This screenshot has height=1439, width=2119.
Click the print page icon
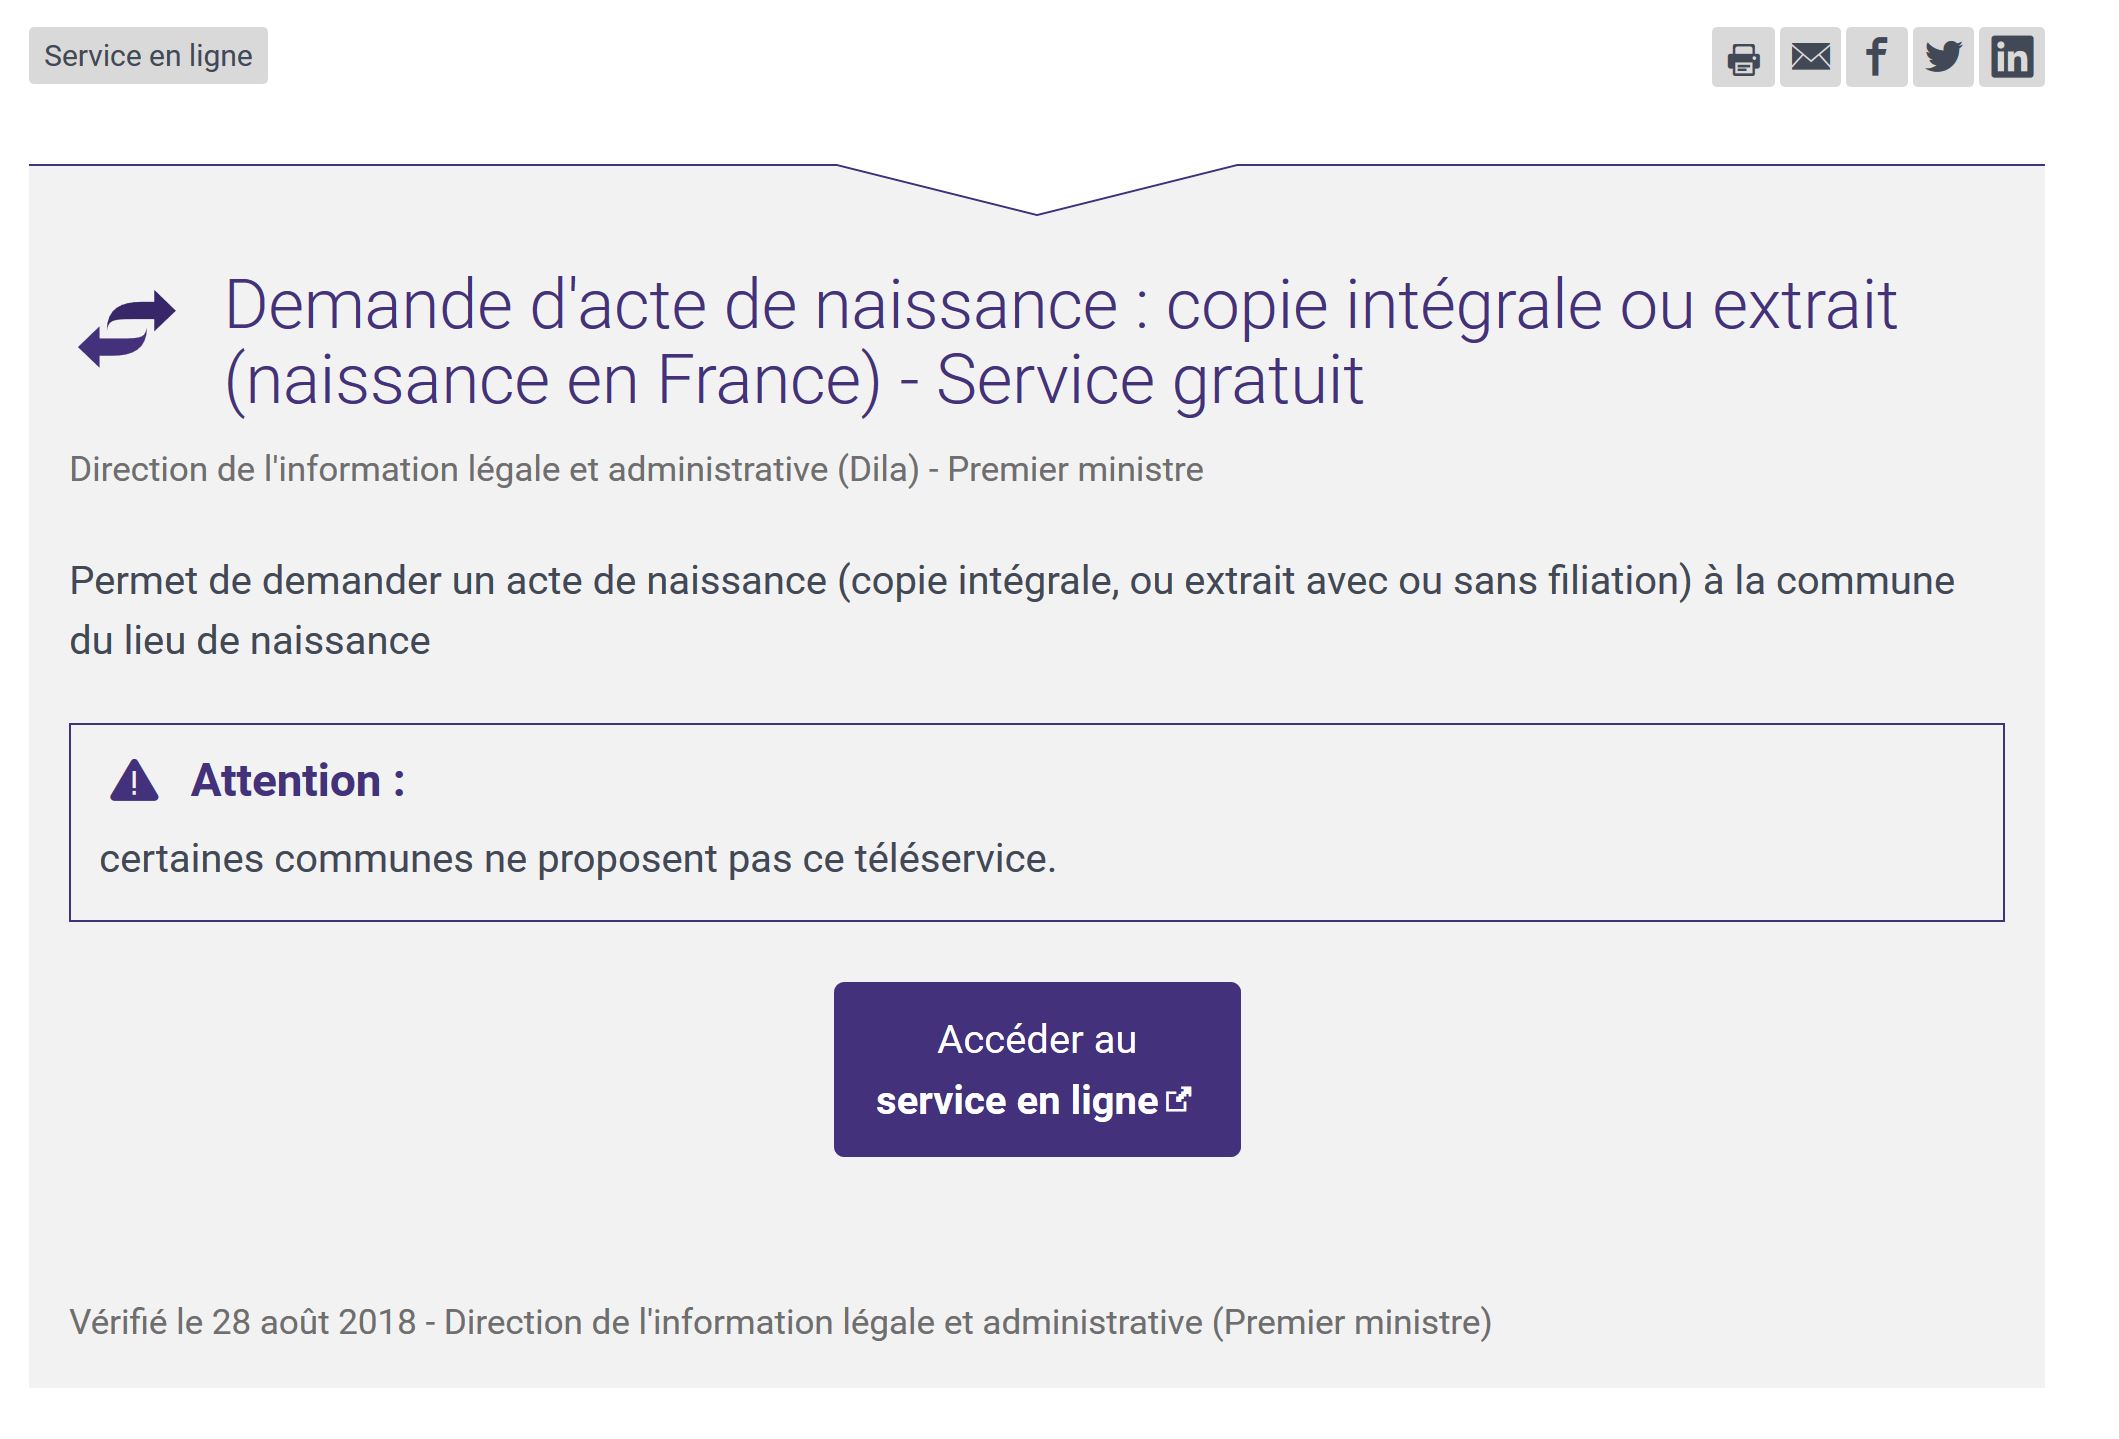[1742, 58]
